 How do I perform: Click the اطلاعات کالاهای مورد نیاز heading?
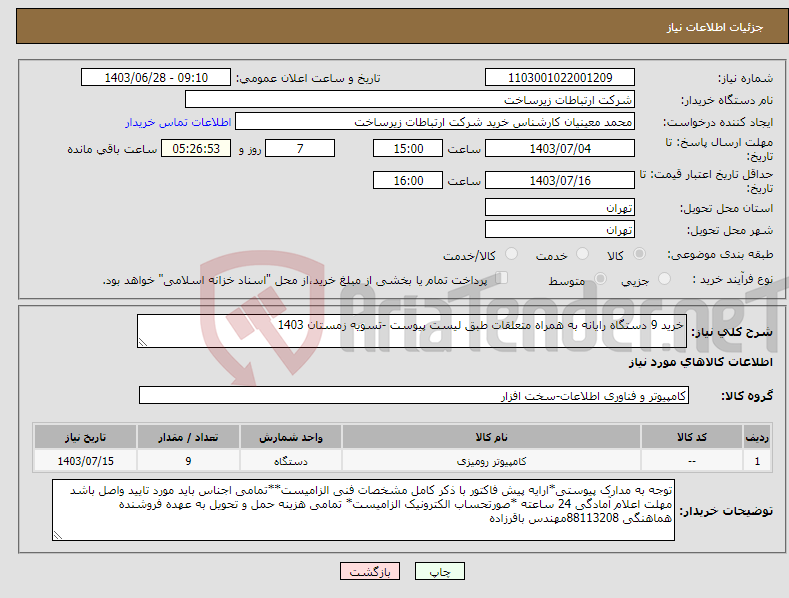click(700, 362)
